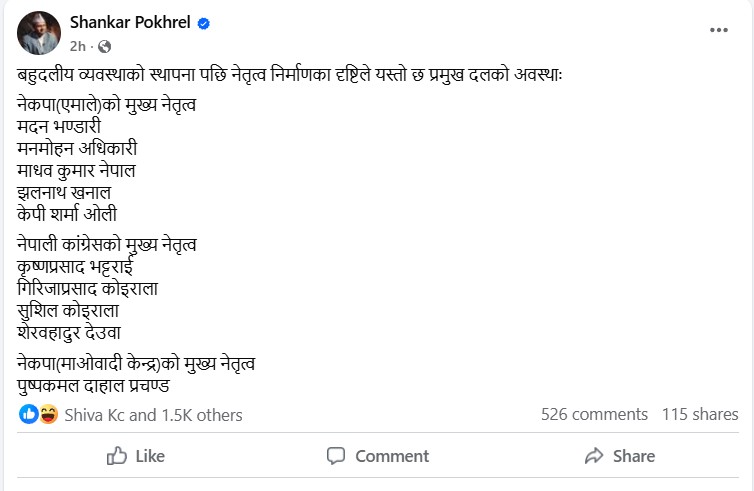Click the Haha reaction emoji

[47, 414]
